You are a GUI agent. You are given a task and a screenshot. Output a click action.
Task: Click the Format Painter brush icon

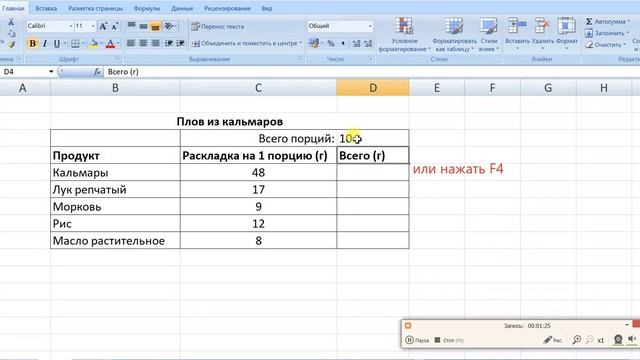click(x=11, y=44)
